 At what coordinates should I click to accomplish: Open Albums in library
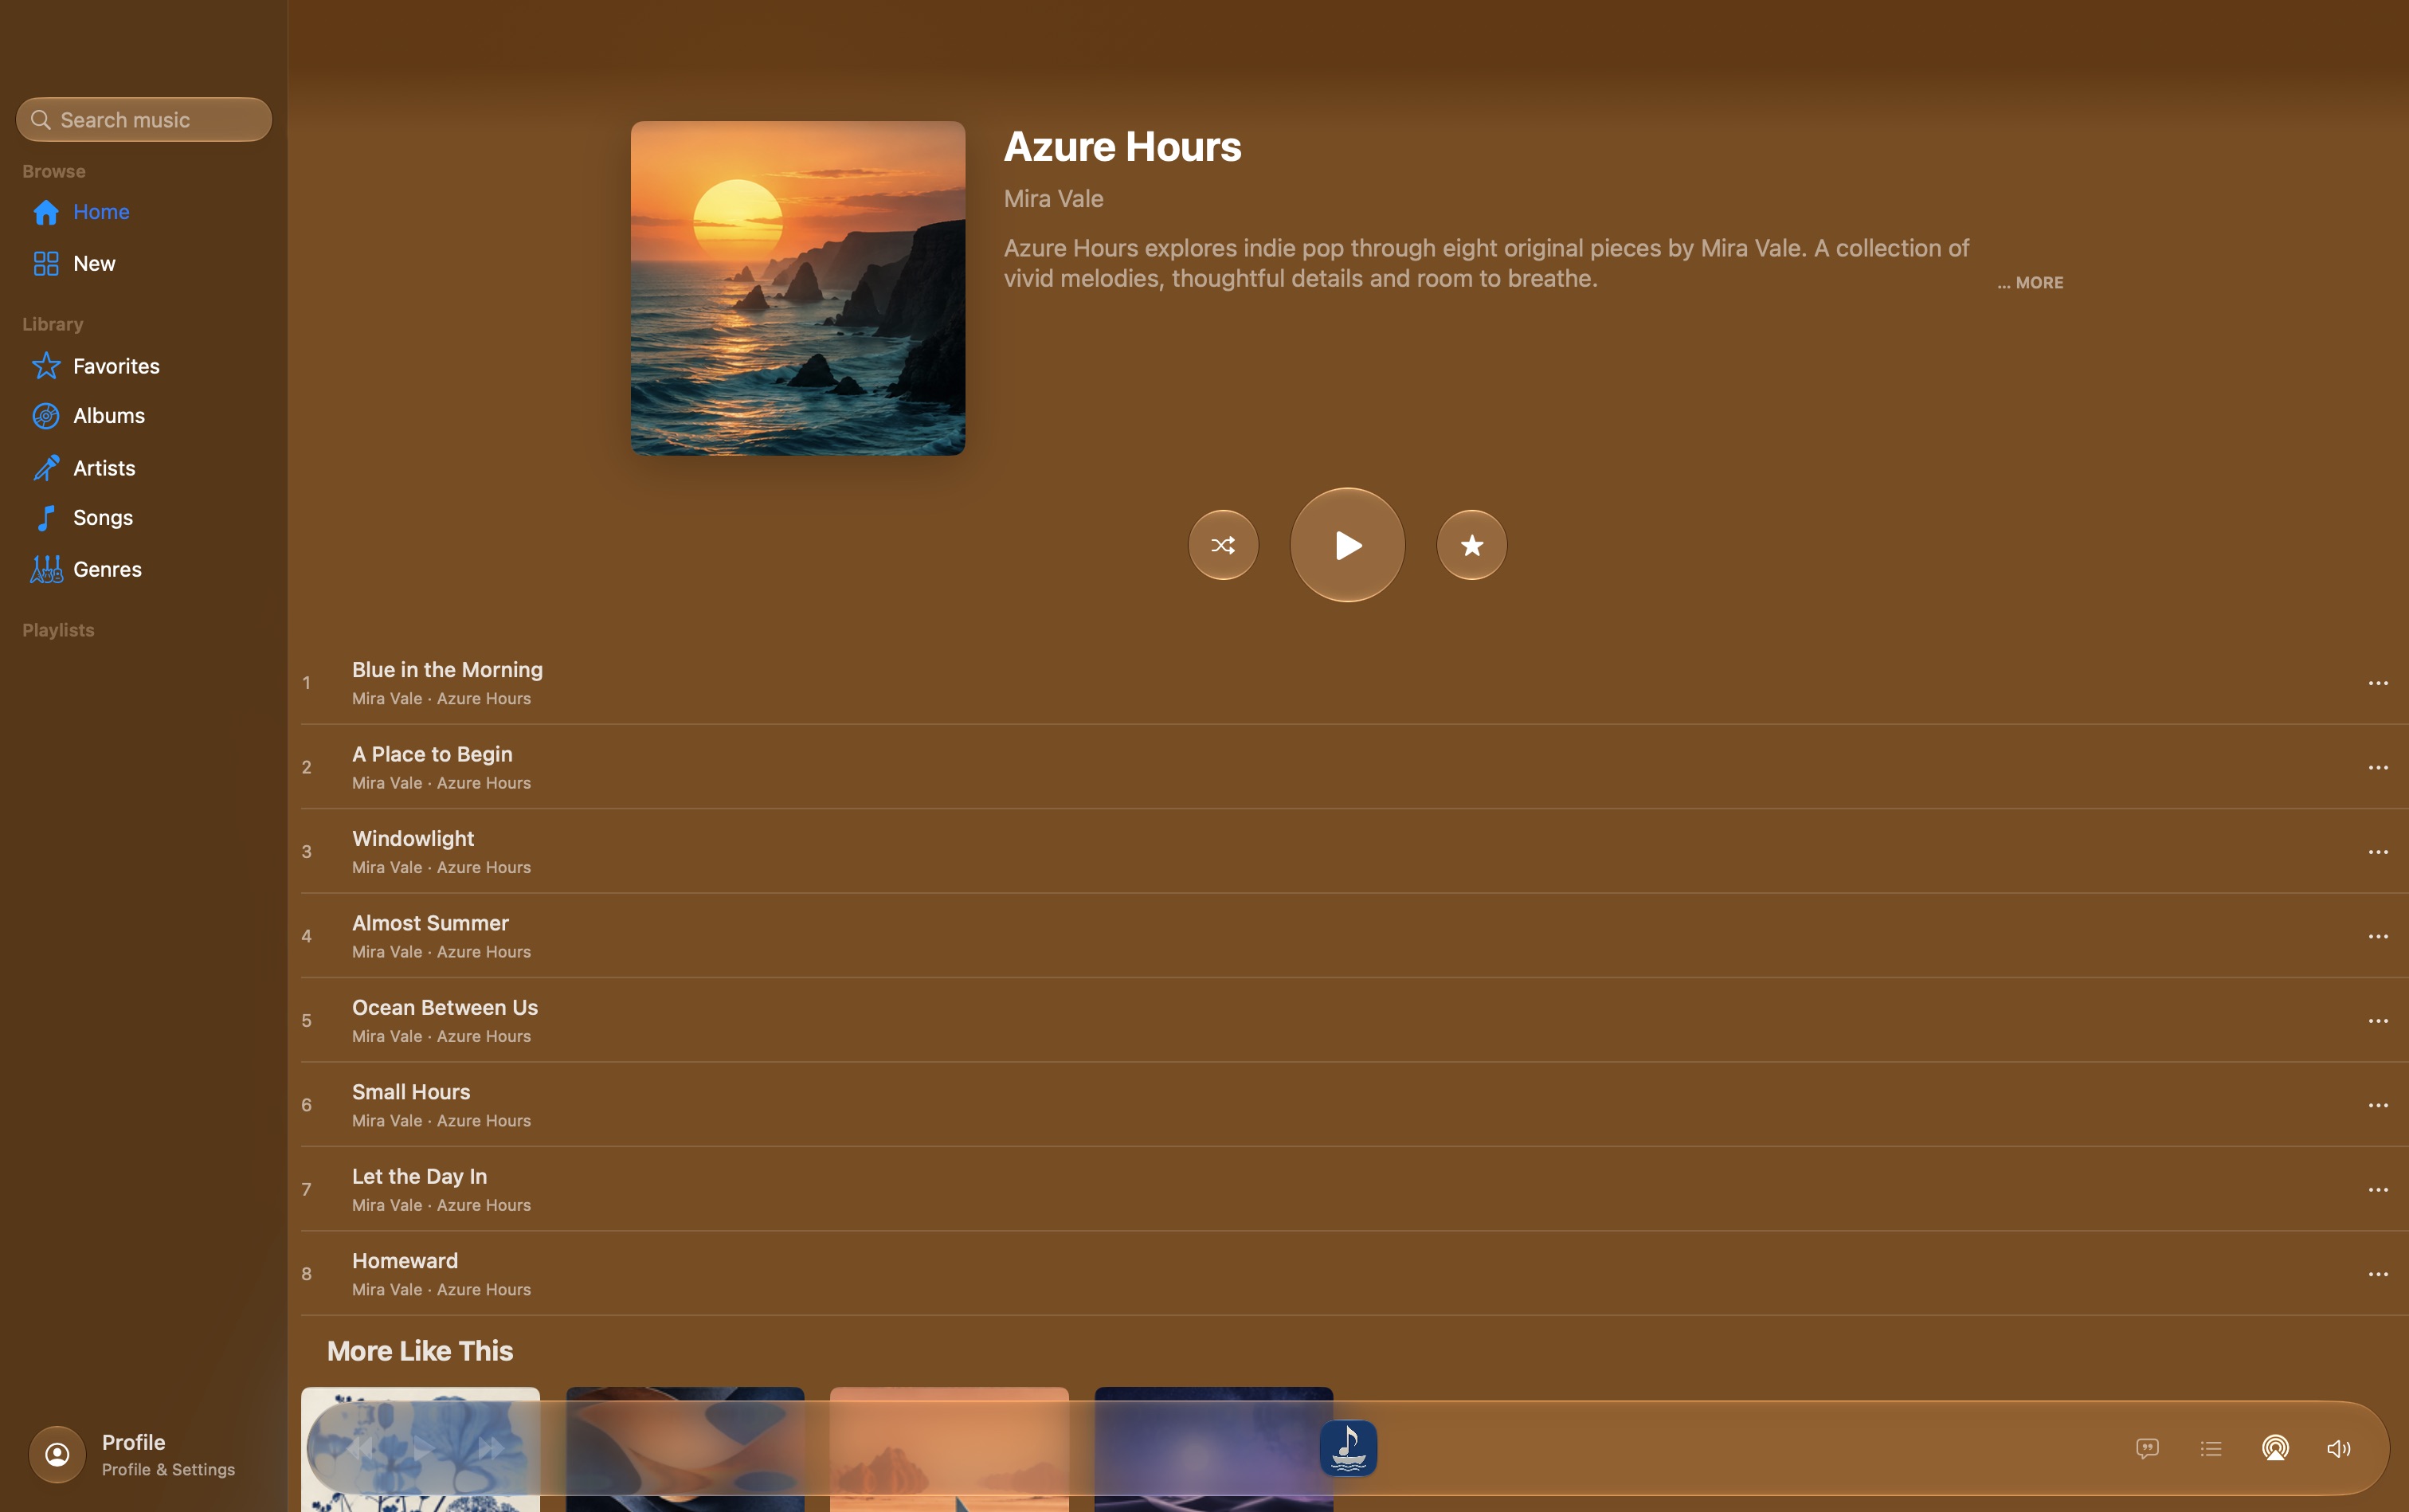point(144,416)
